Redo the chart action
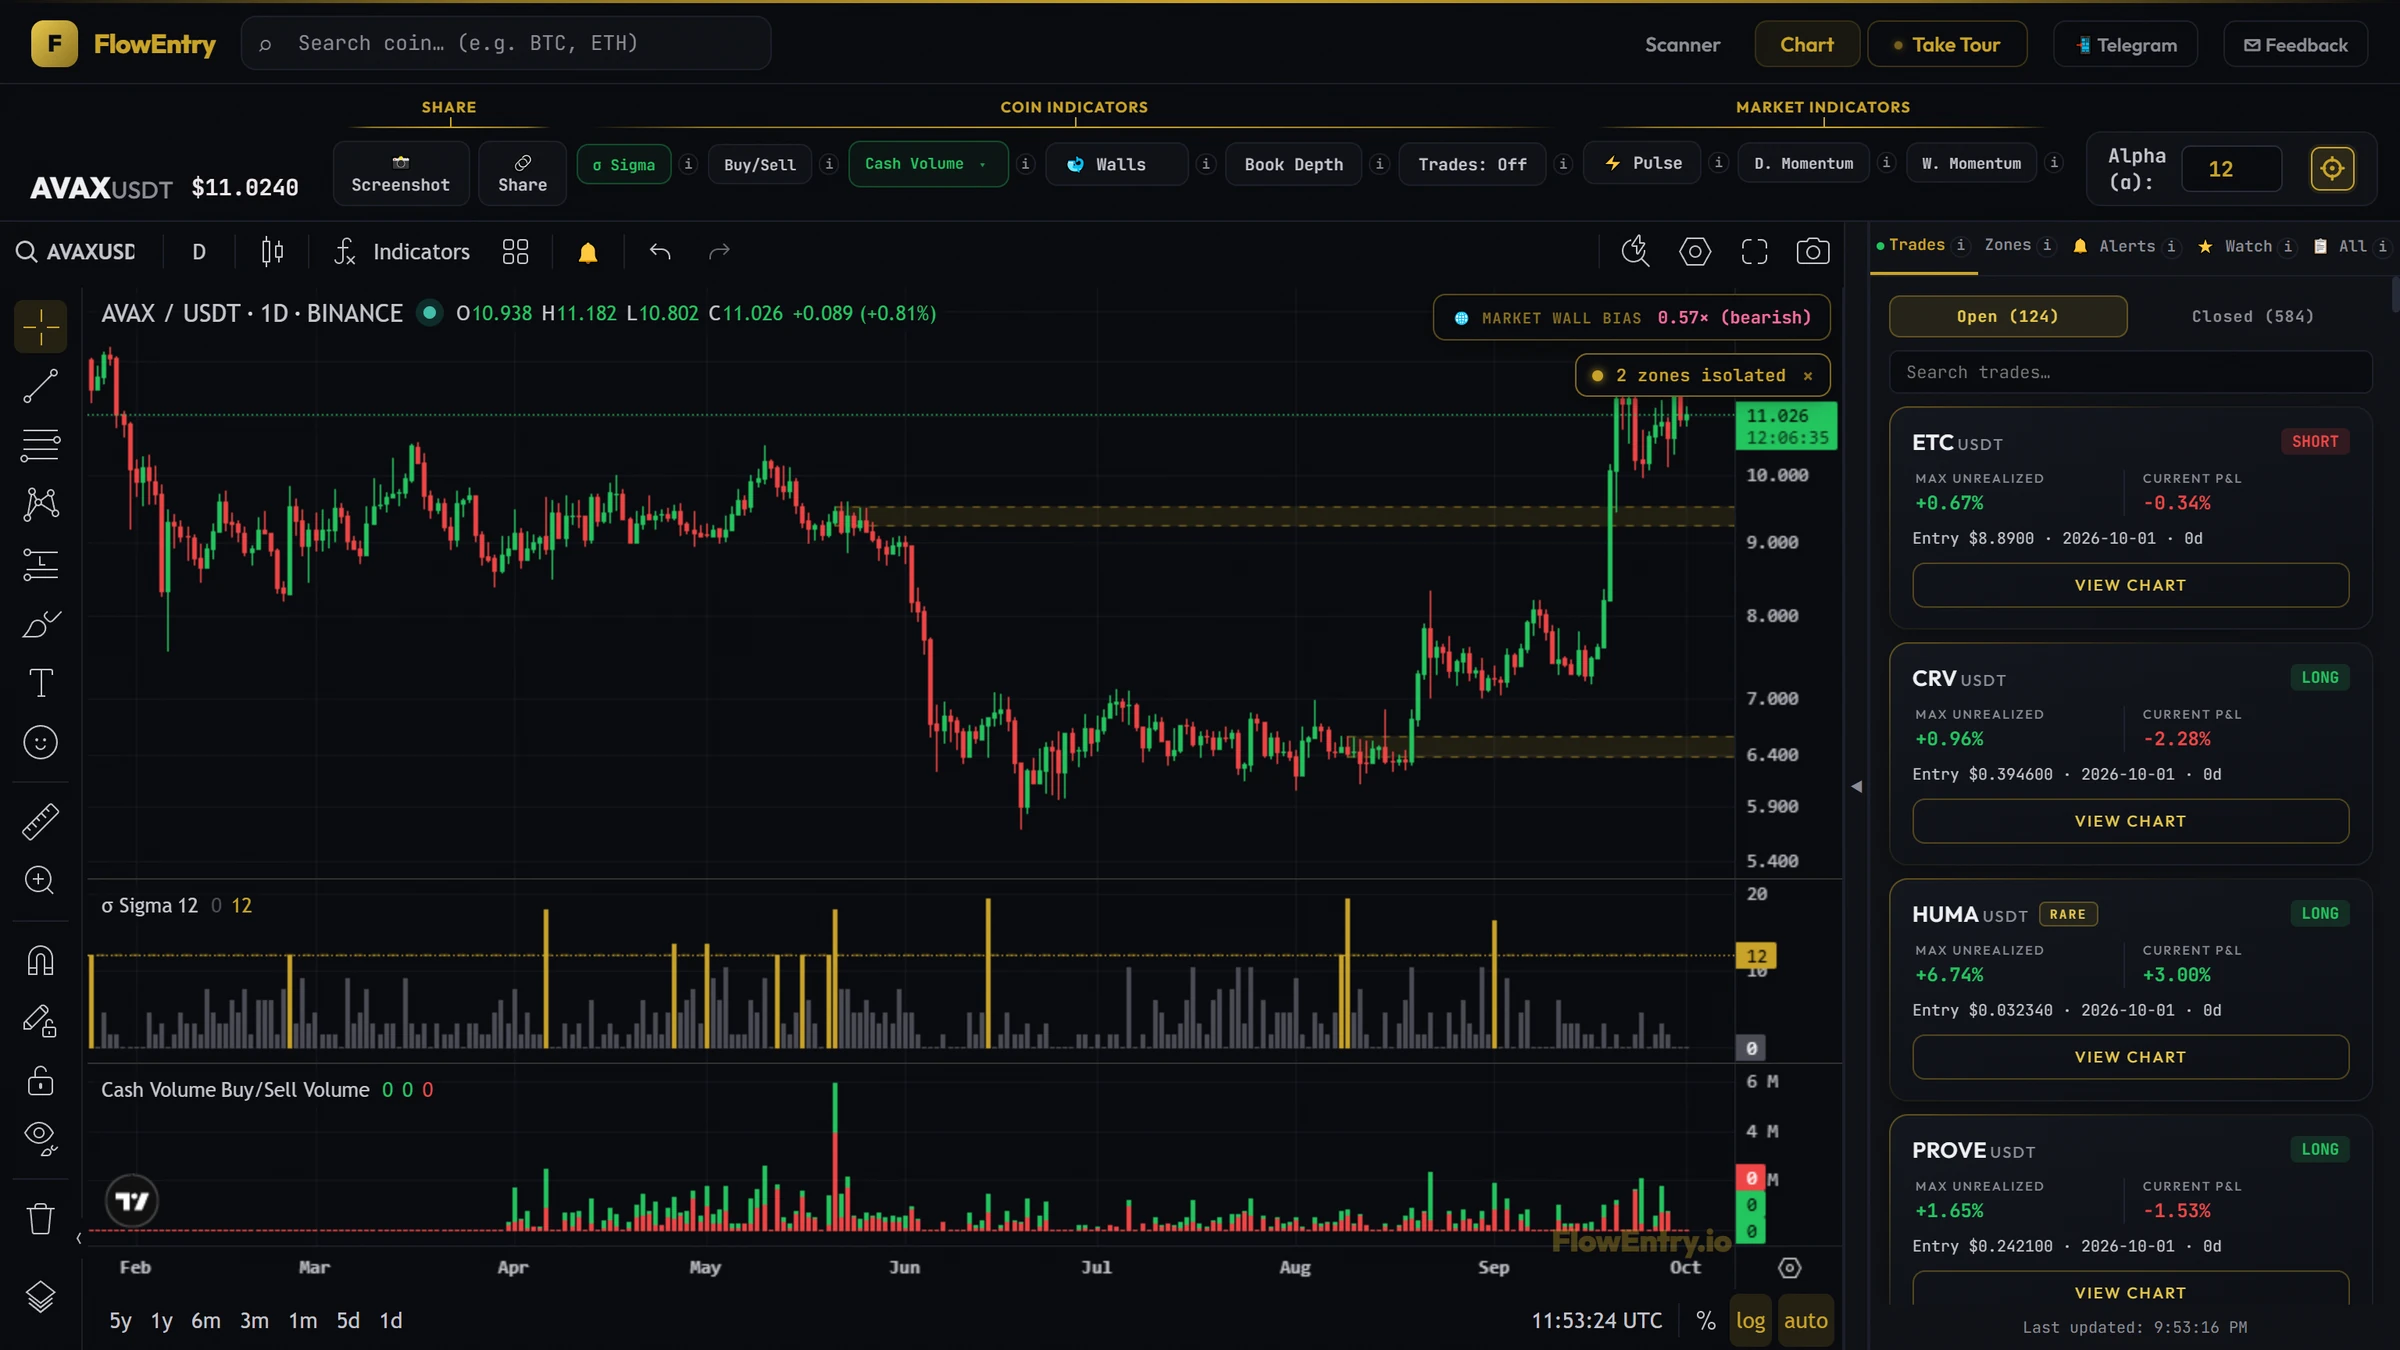2400x1350 pixels. 719,251
